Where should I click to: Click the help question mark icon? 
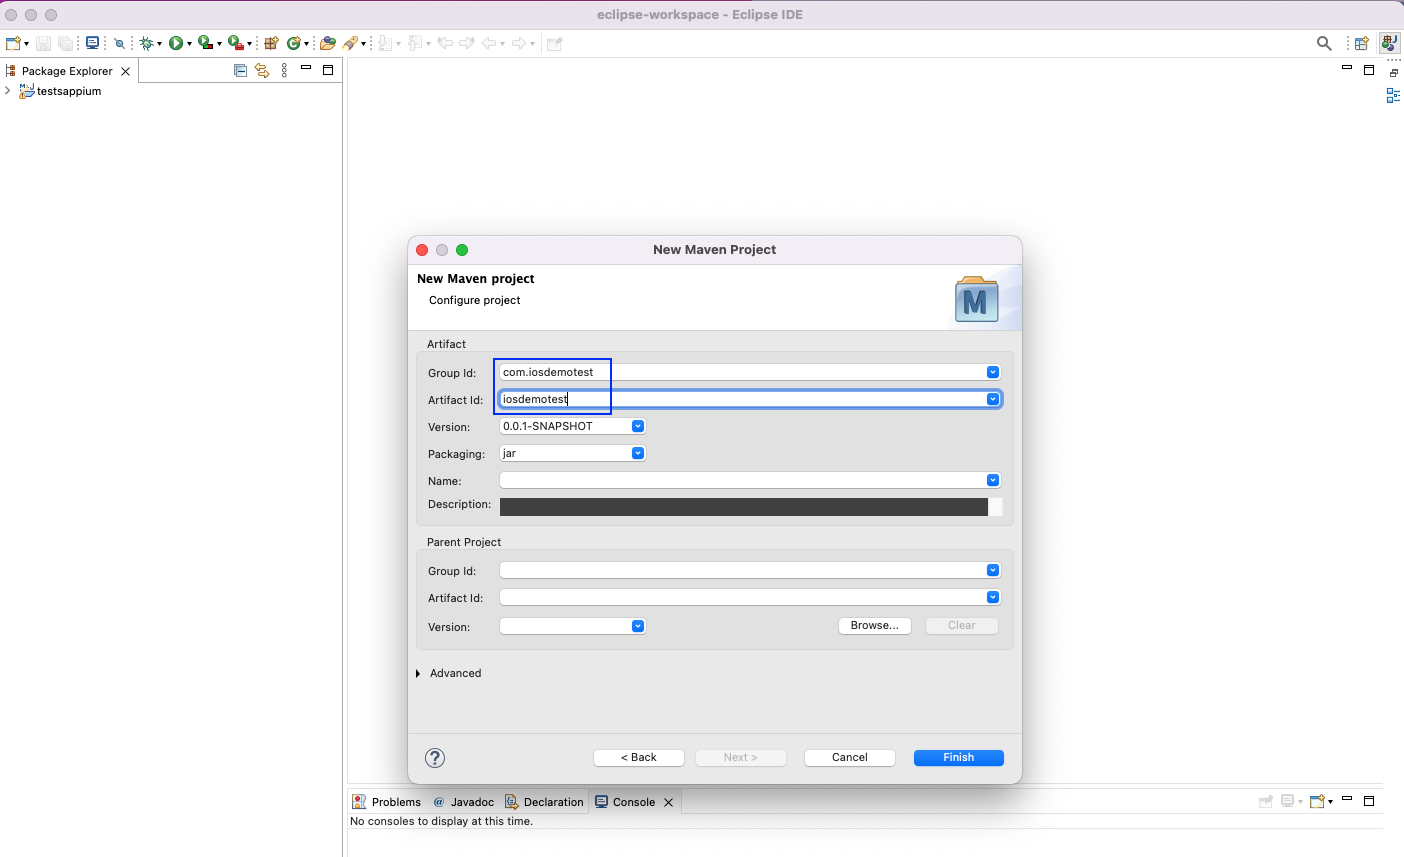click(x=435, y=758)
